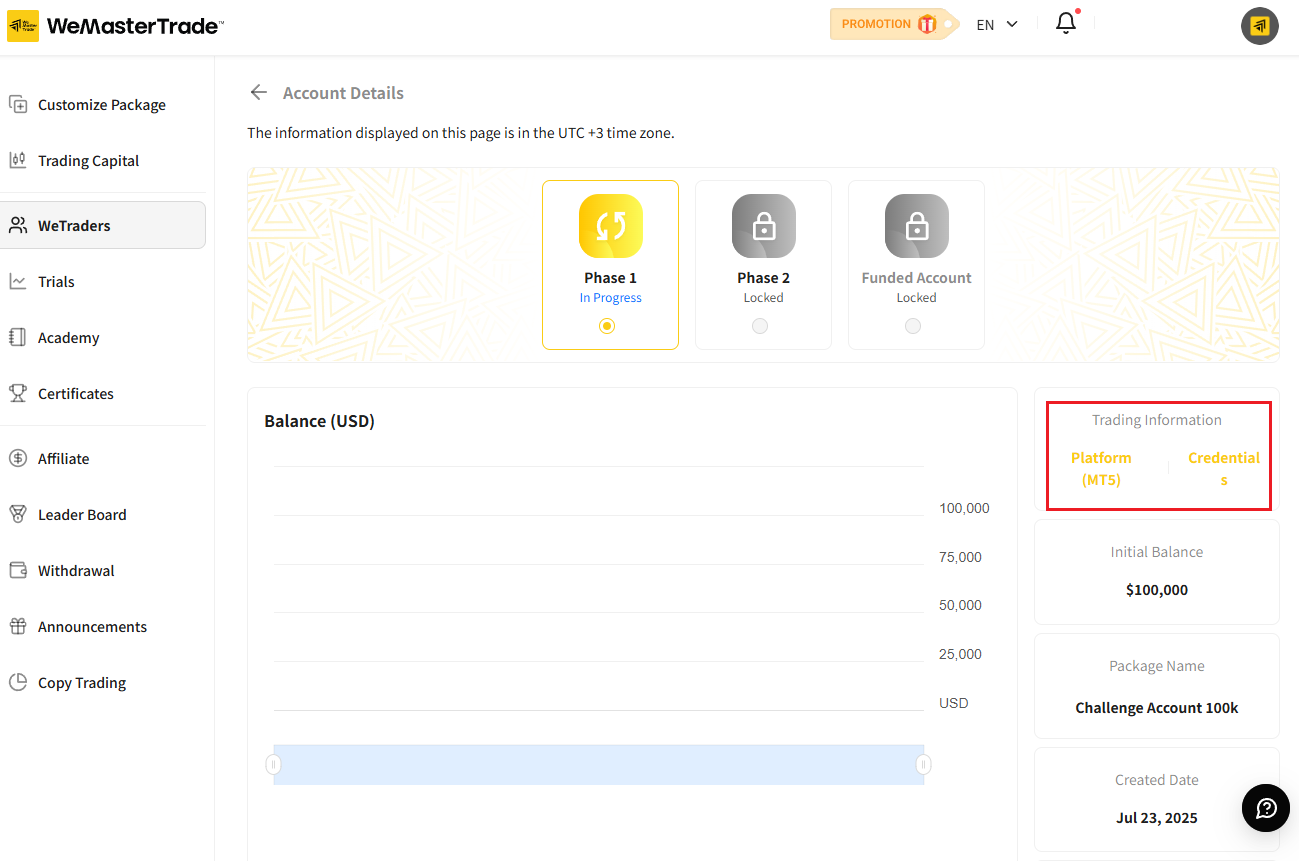1299x861 pixels.
Task: Click the Challenge Account 100k package name
Action: [1157, 708]
